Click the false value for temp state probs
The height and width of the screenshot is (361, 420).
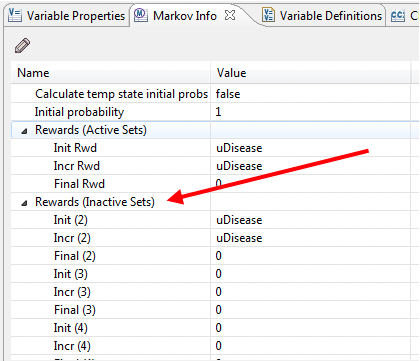point(228,94)
